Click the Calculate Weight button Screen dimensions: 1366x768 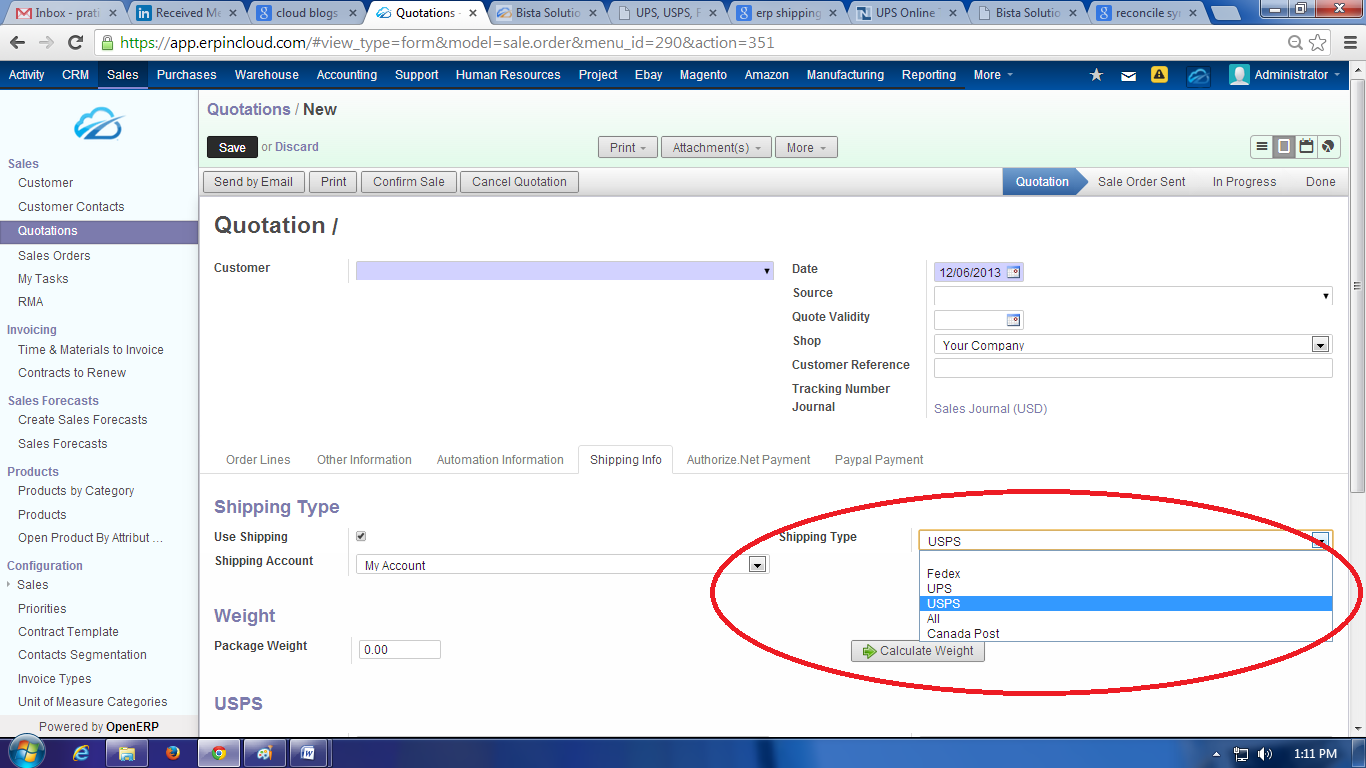[918, 651]
